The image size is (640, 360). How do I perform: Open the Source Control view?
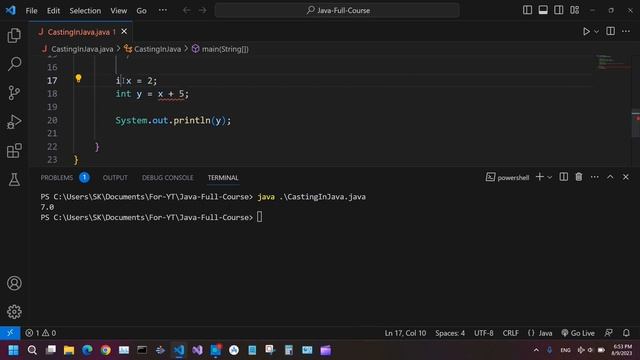[x=14, y=93]
